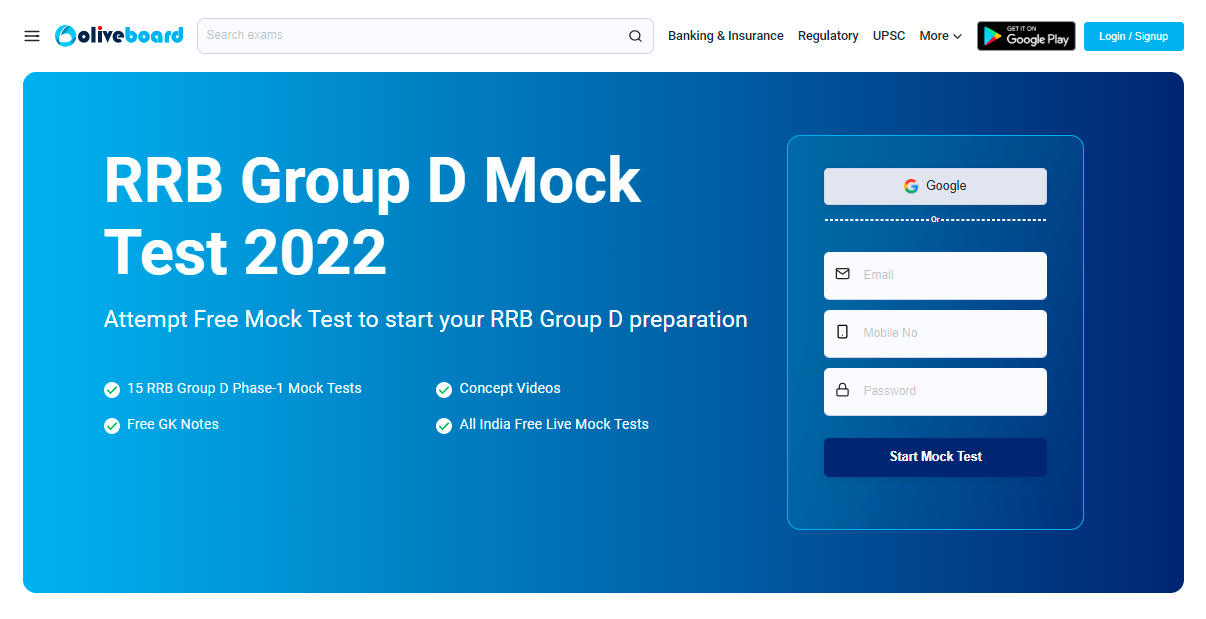The height and width of the screenshot is (619, 1206).
Task: Open Banking & Insurance menu
Action: point(726,36)
